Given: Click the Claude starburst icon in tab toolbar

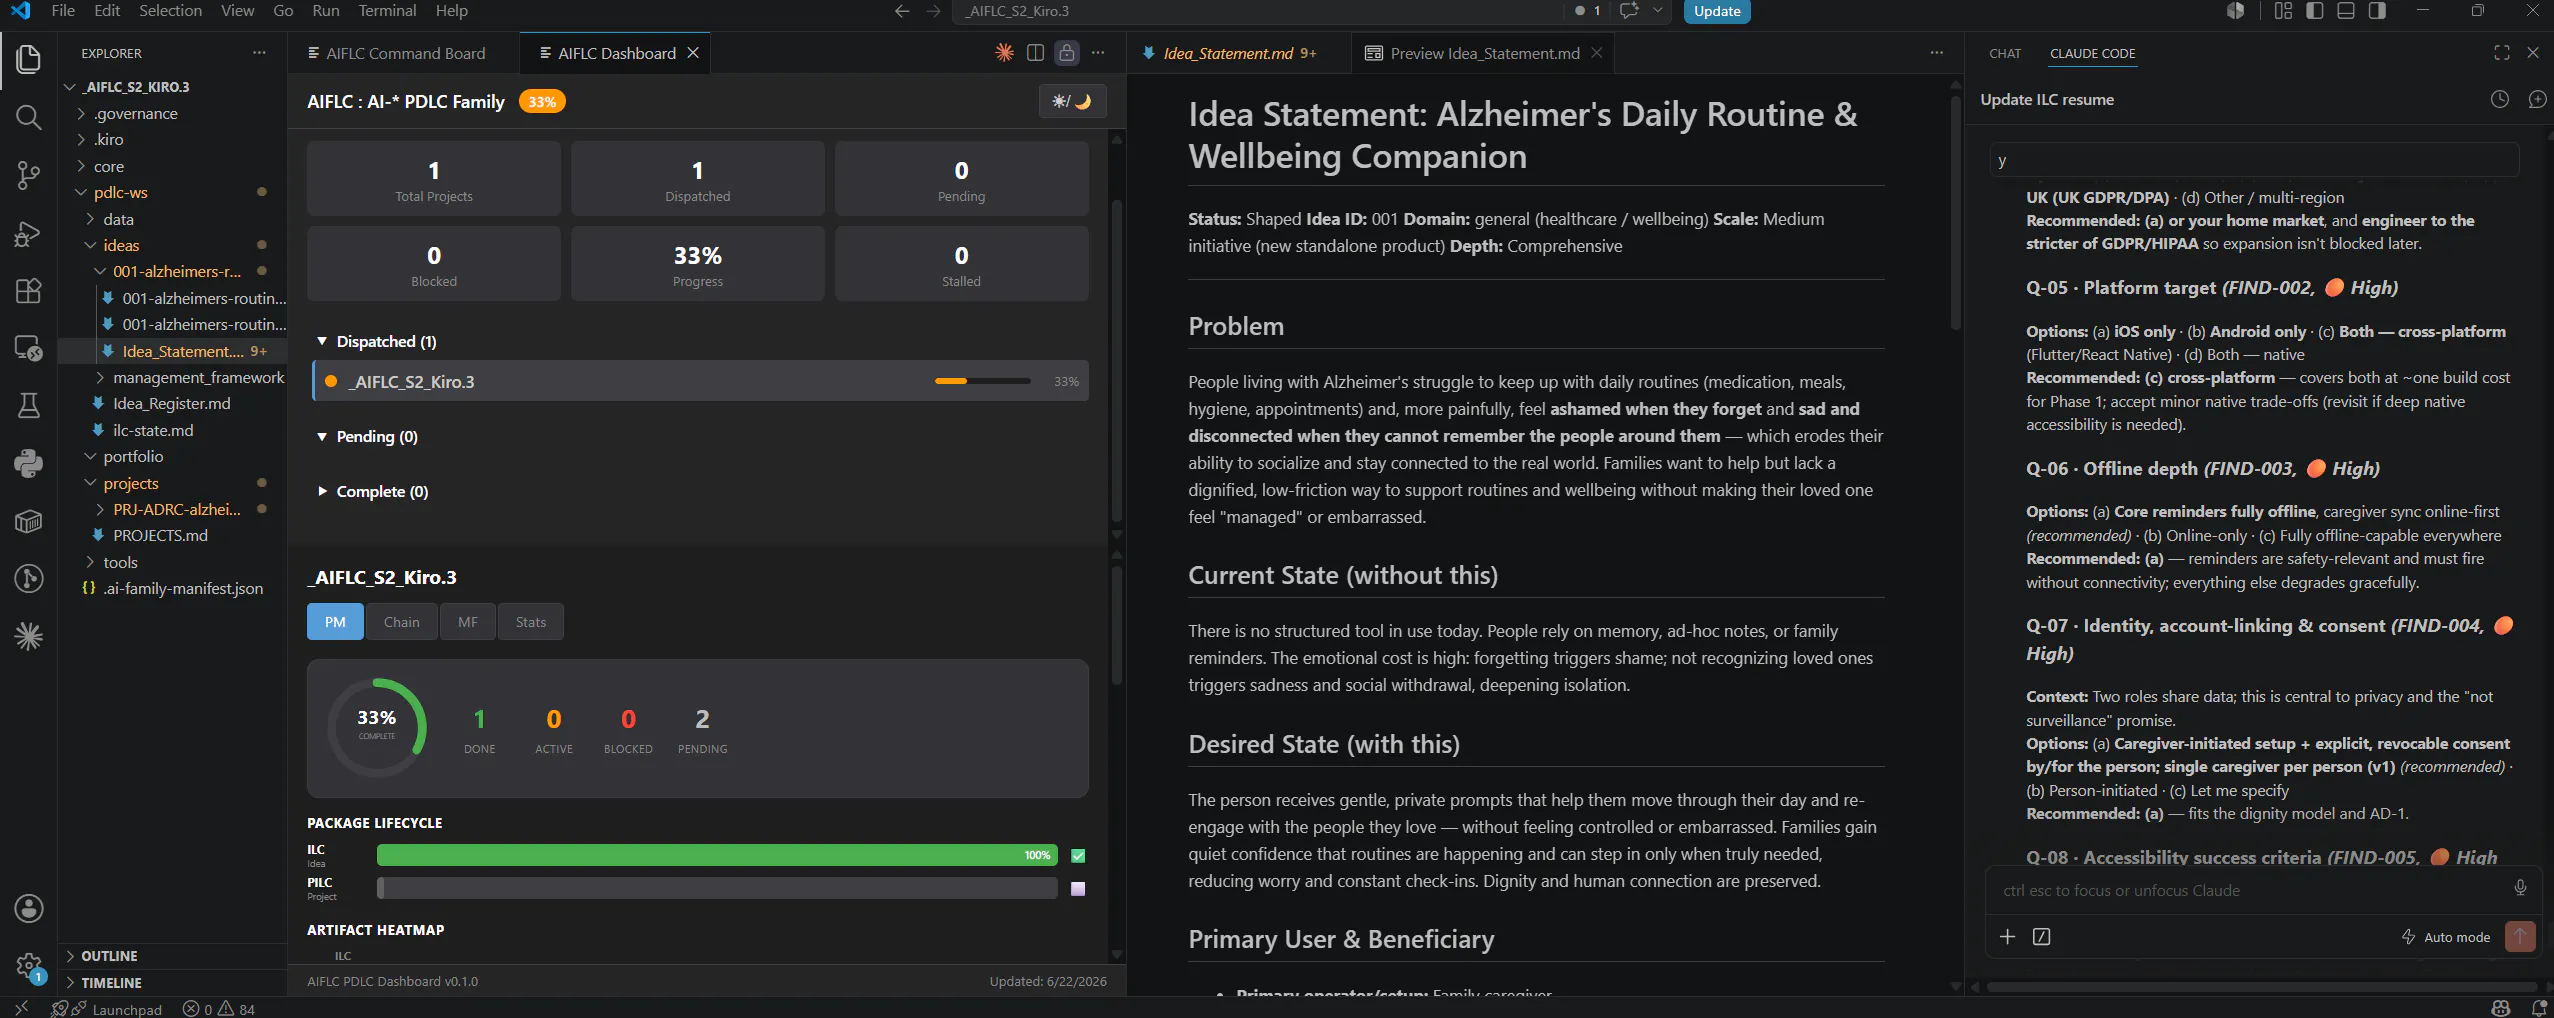Looking at the screenshot, I should (1004, 53).
